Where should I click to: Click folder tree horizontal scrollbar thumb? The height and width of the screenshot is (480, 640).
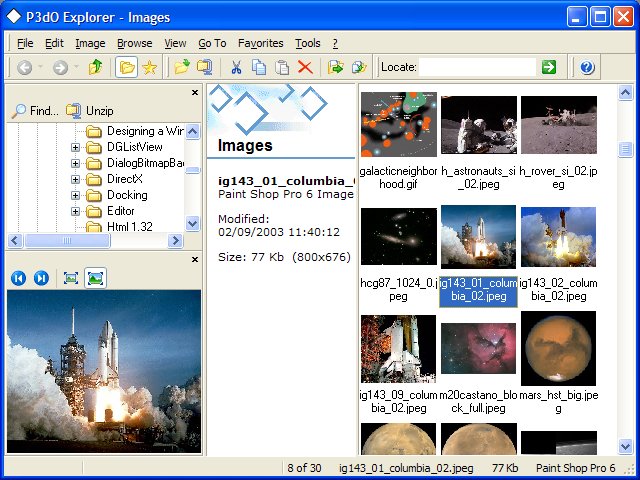click(67, 240)
